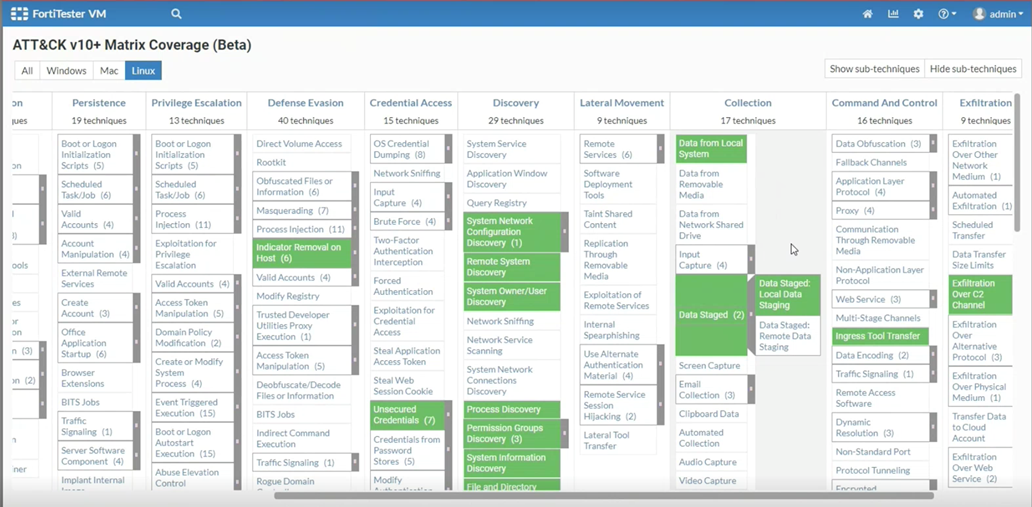Expand Scheduled Task/Job handle under Persistence
The image size is (1032, 507).
[x=136, y=189]
